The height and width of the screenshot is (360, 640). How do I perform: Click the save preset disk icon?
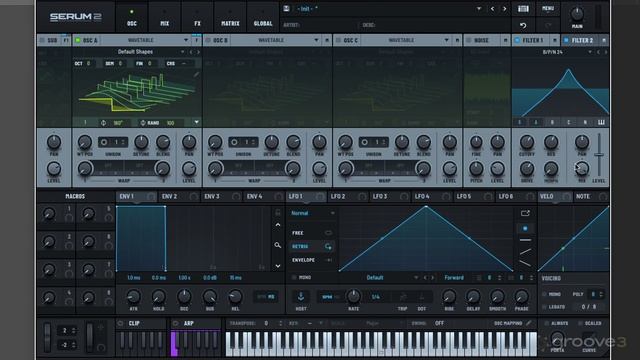coord(287,9)
